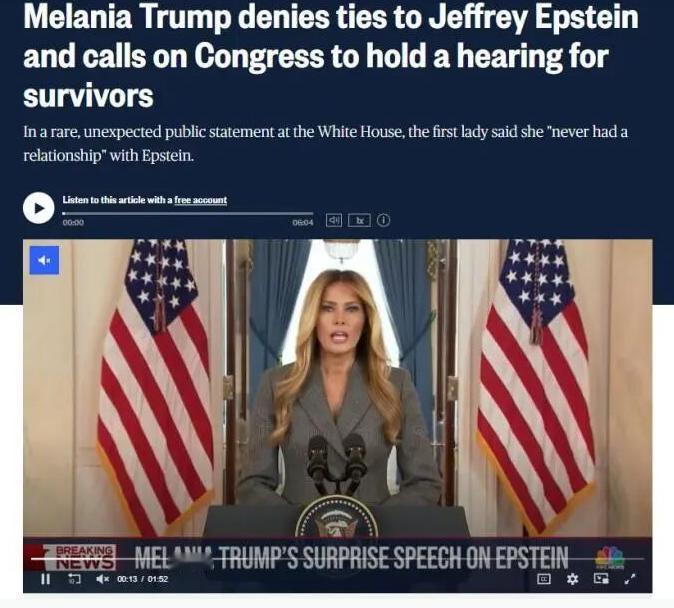Enable picture-in-picture mode
This screenshot has height=608, width=674.
(x=601, y=579)
